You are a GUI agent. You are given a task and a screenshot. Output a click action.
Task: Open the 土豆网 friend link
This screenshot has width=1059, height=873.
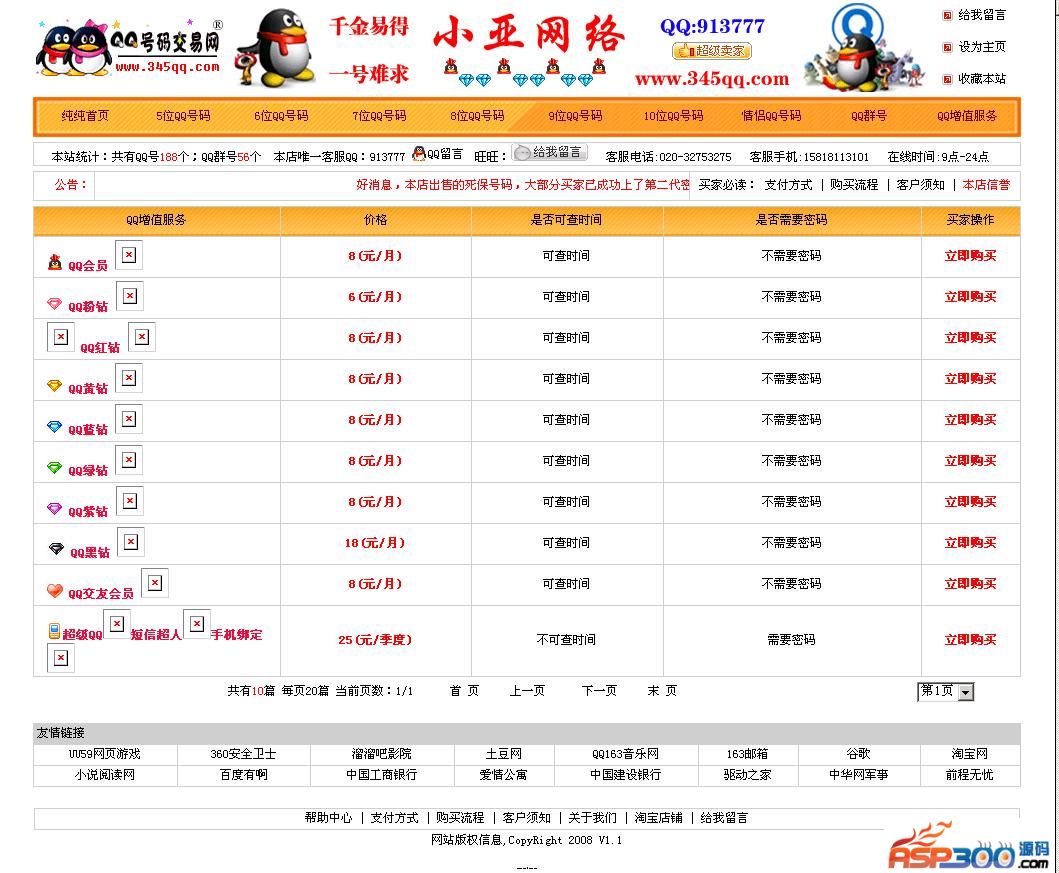point(503,754)
